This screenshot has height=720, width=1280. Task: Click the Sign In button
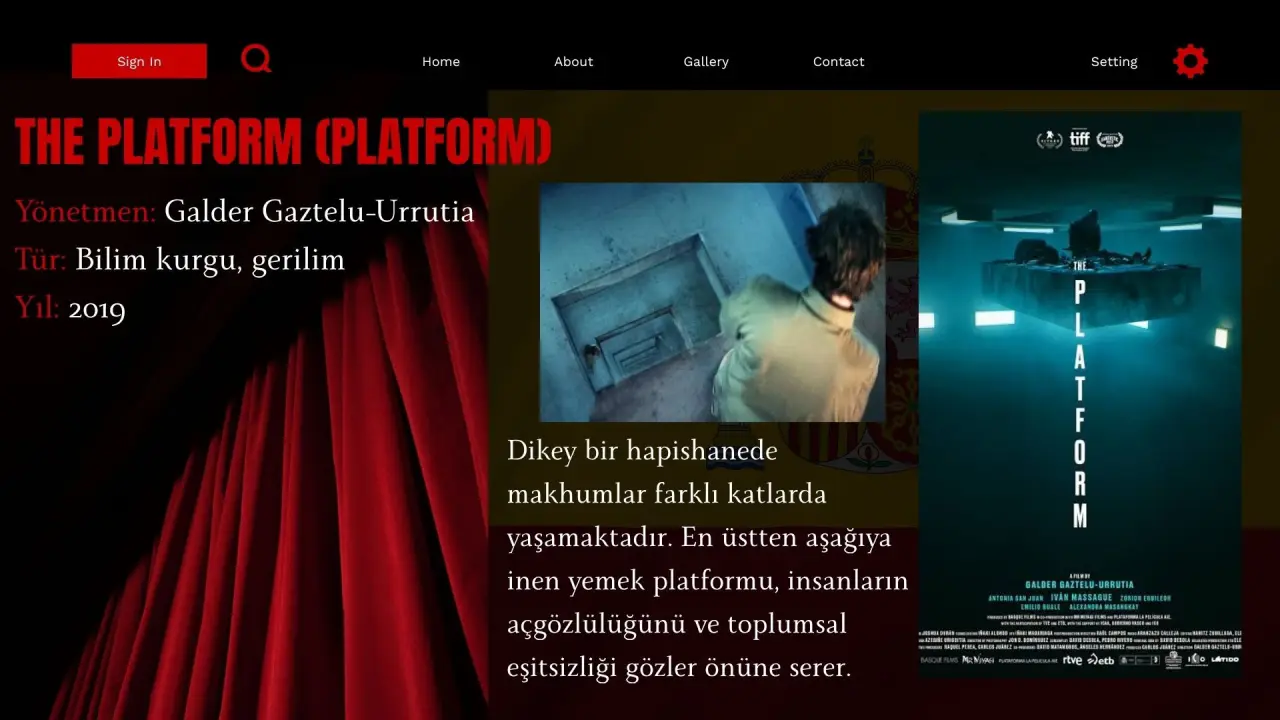point(139,61)
